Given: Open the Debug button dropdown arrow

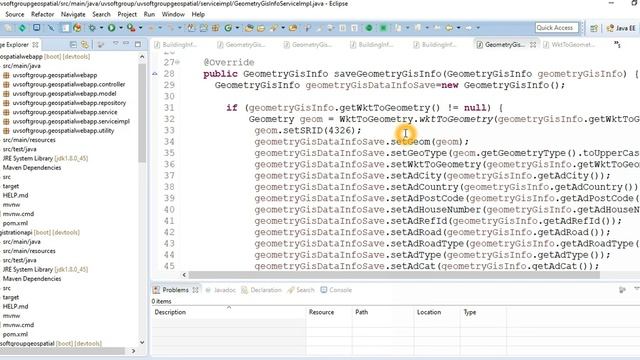Looking at the screenshot, I should coord(101,28).
